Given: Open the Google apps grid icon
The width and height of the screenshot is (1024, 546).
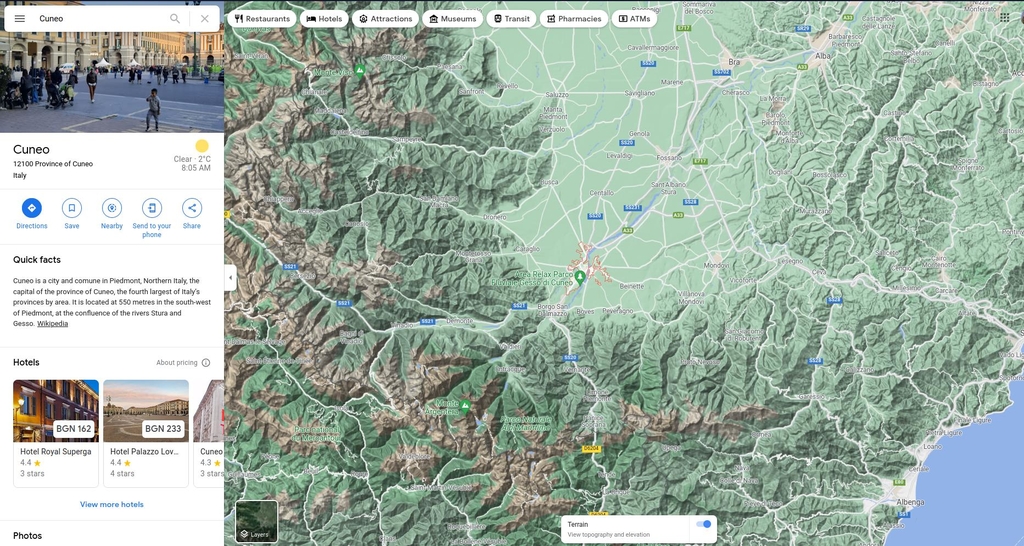Looking at the screenshot, I should coord(1004,17).
